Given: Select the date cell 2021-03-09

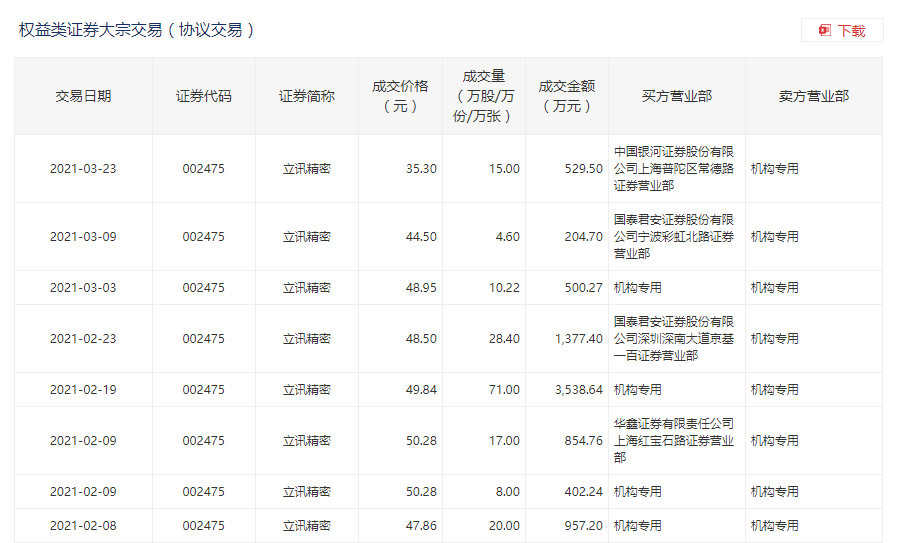Looking at the screenshot, I should pyautogui.click(x=83, y=237).
